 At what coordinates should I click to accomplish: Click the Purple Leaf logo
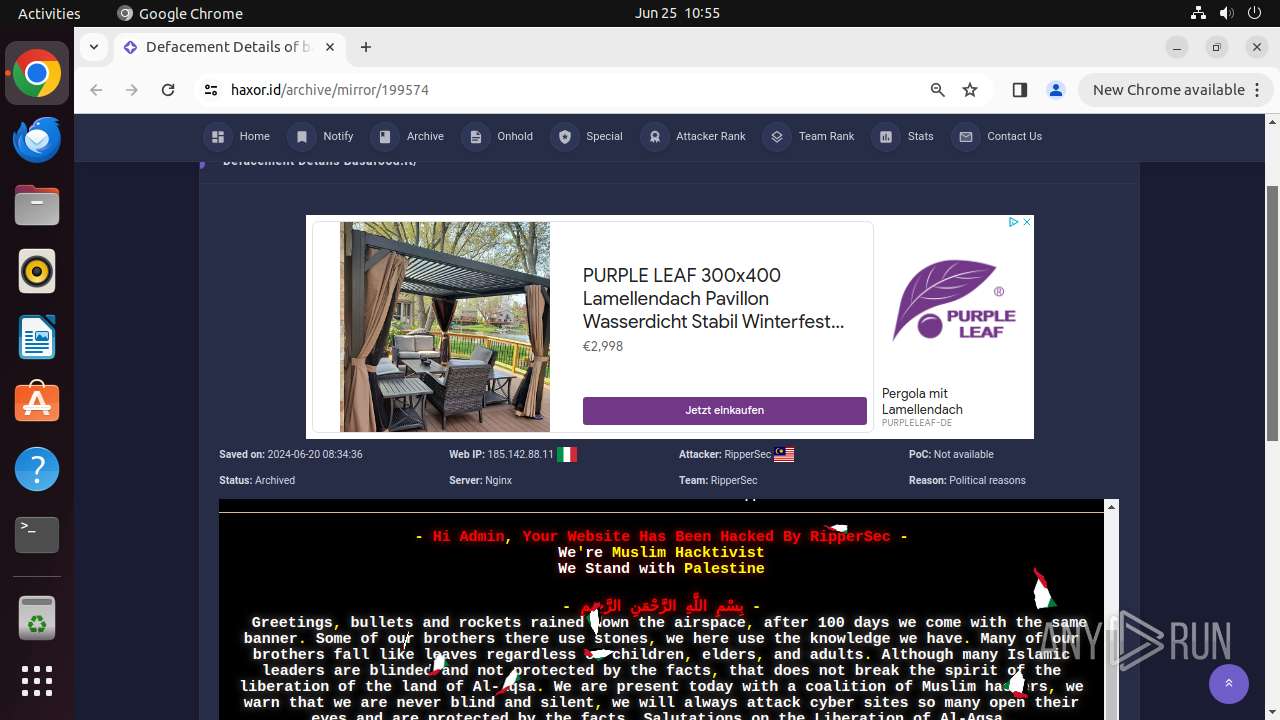point(954,300)
